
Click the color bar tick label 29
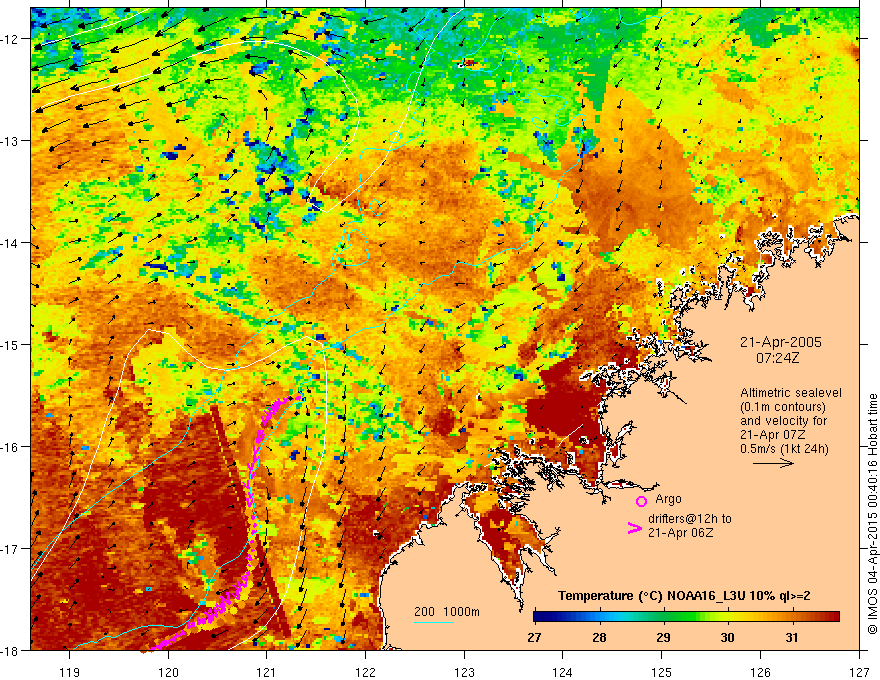point(663,638)
